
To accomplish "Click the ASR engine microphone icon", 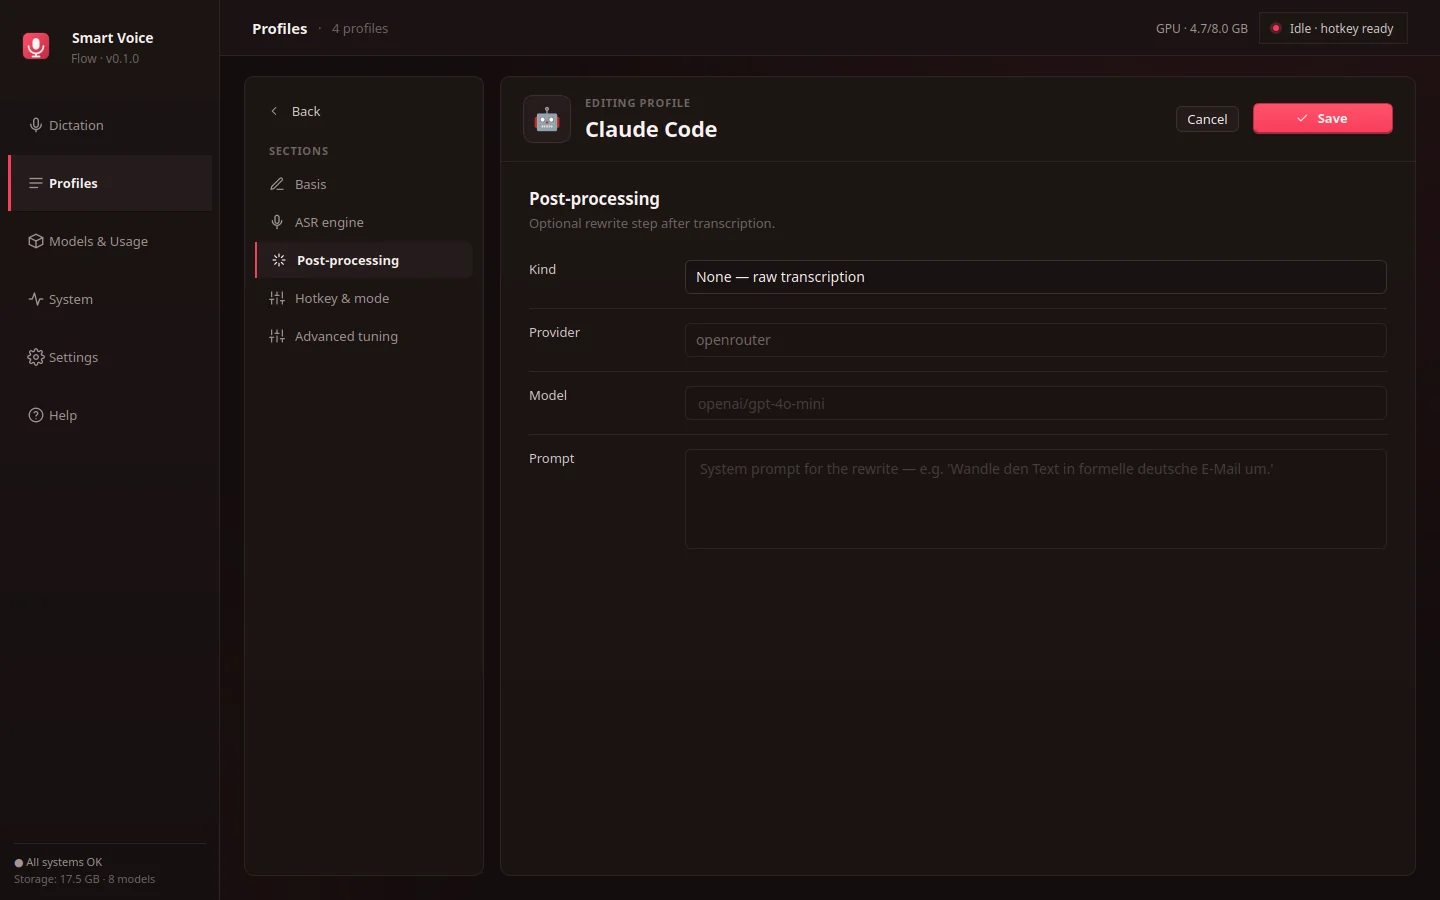I will click(277, 222).
